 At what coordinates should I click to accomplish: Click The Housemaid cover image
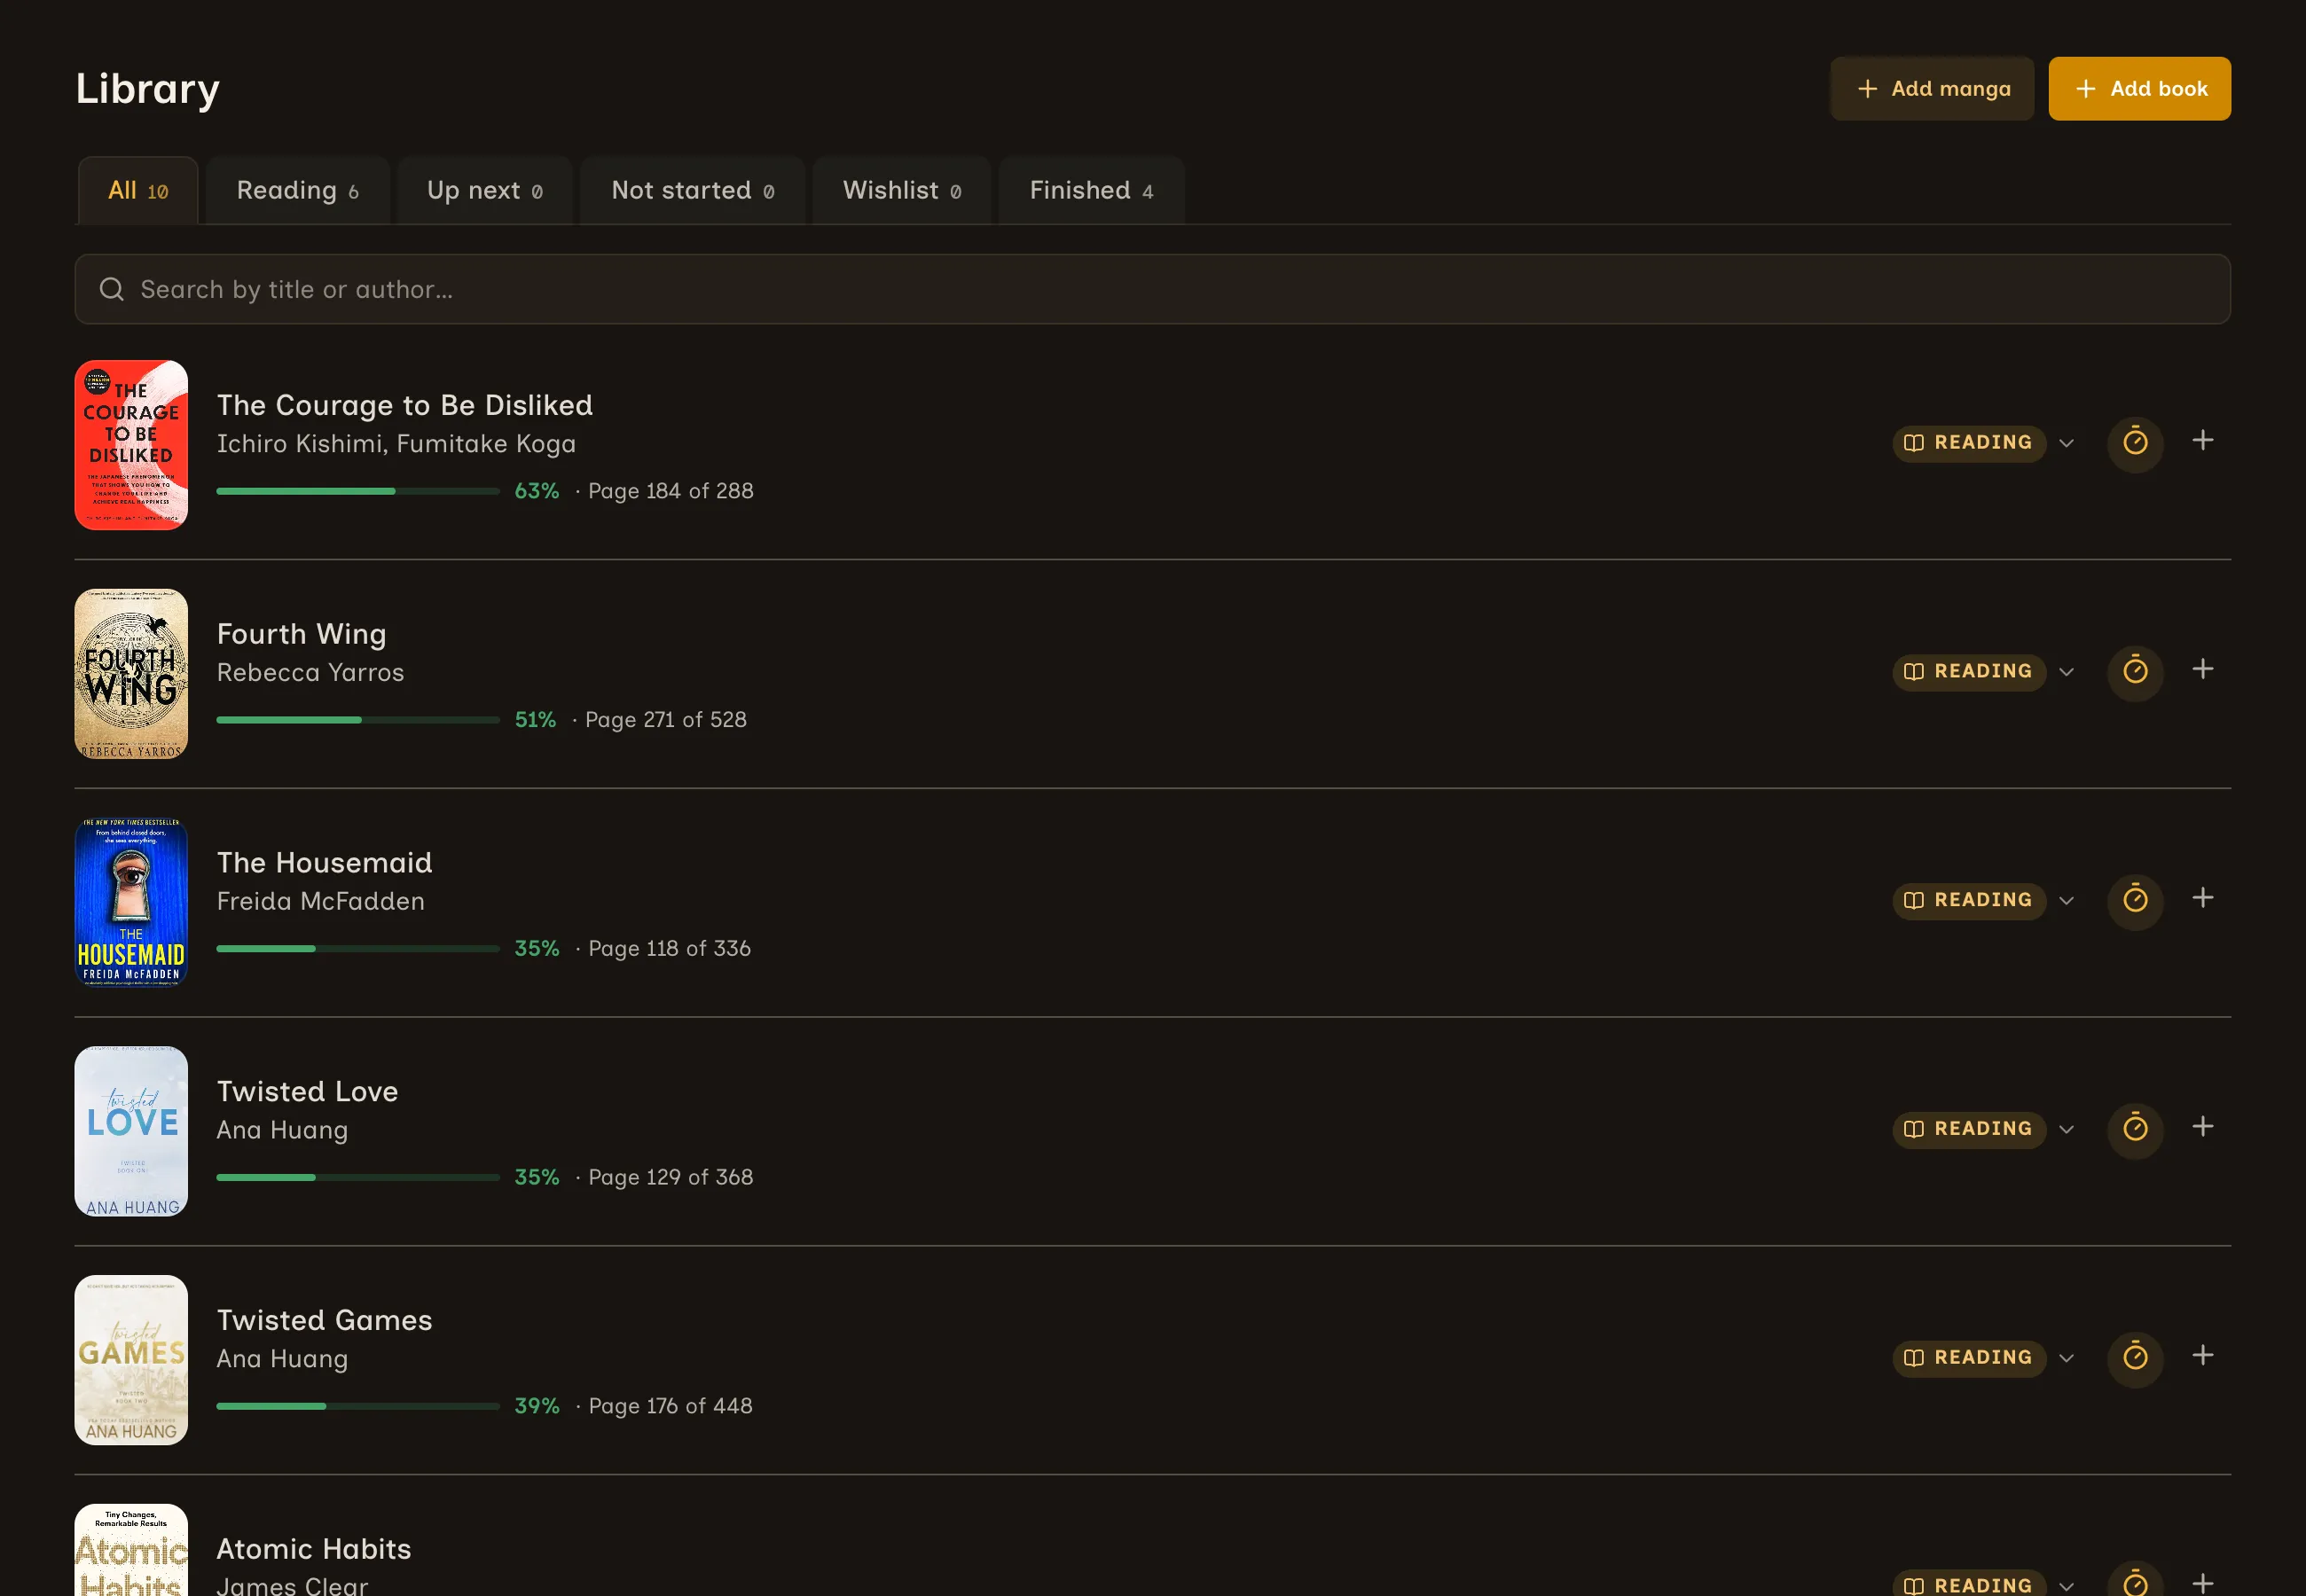[131, 902]
